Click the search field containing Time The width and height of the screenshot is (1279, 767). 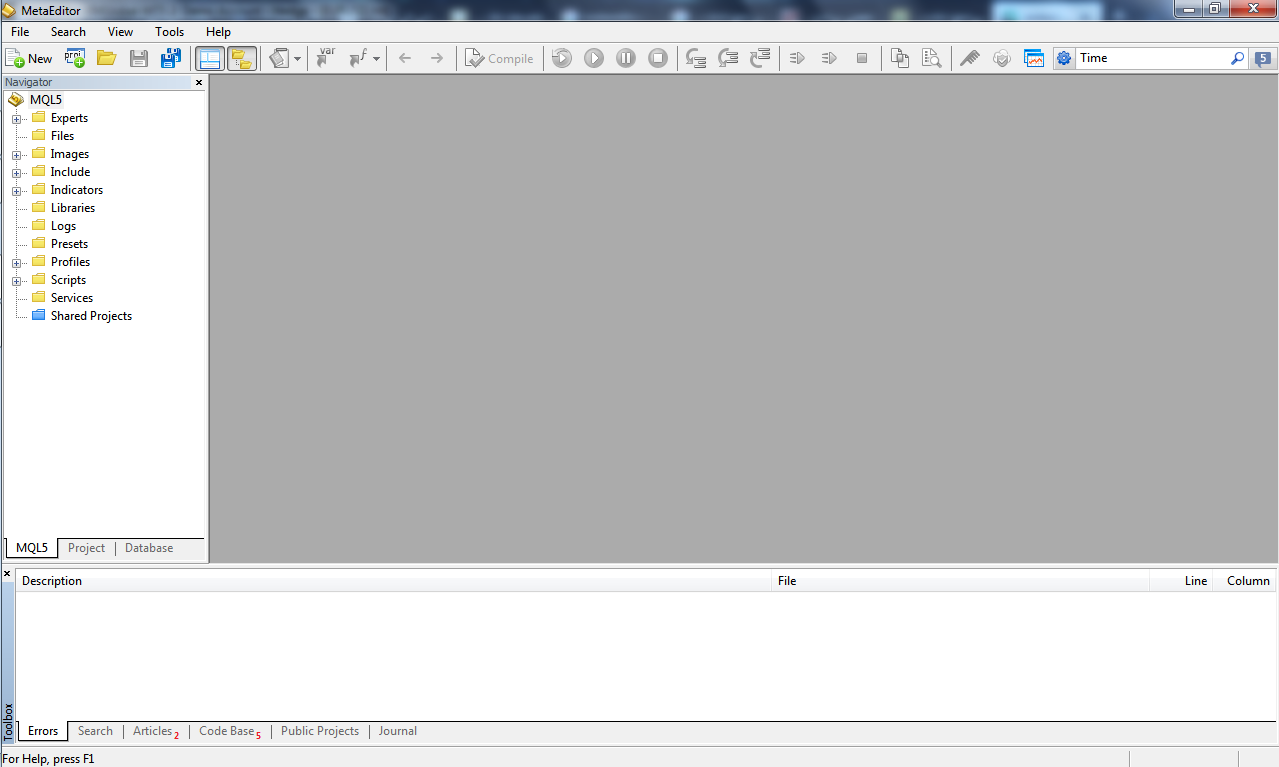point(1150,59)
